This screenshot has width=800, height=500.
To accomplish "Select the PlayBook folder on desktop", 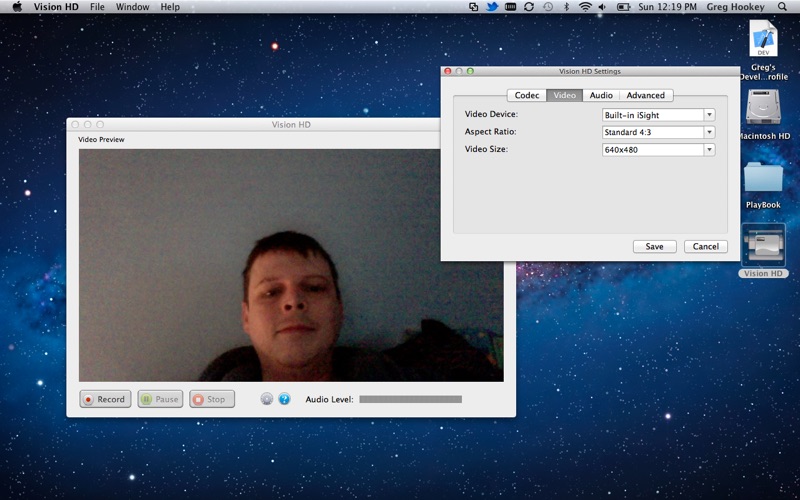I will (763, 180).
